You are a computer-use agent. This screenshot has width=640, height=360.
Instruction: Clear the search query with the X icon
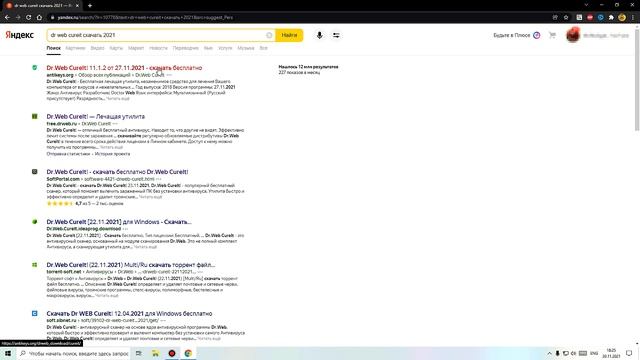click(x=269, y=35)
